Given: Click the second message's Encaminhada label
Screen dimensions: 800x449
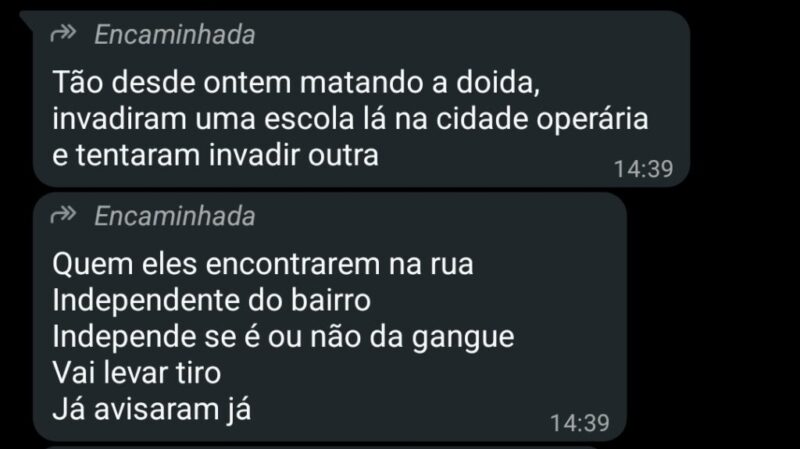Looking at the screenshot, I should pos(174,216).
